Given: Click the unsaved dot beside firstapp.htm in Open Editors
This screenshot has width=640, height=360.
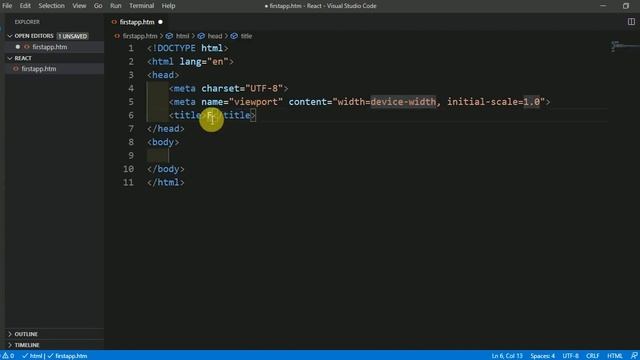Looking at the screenshot, I should 18,47.
